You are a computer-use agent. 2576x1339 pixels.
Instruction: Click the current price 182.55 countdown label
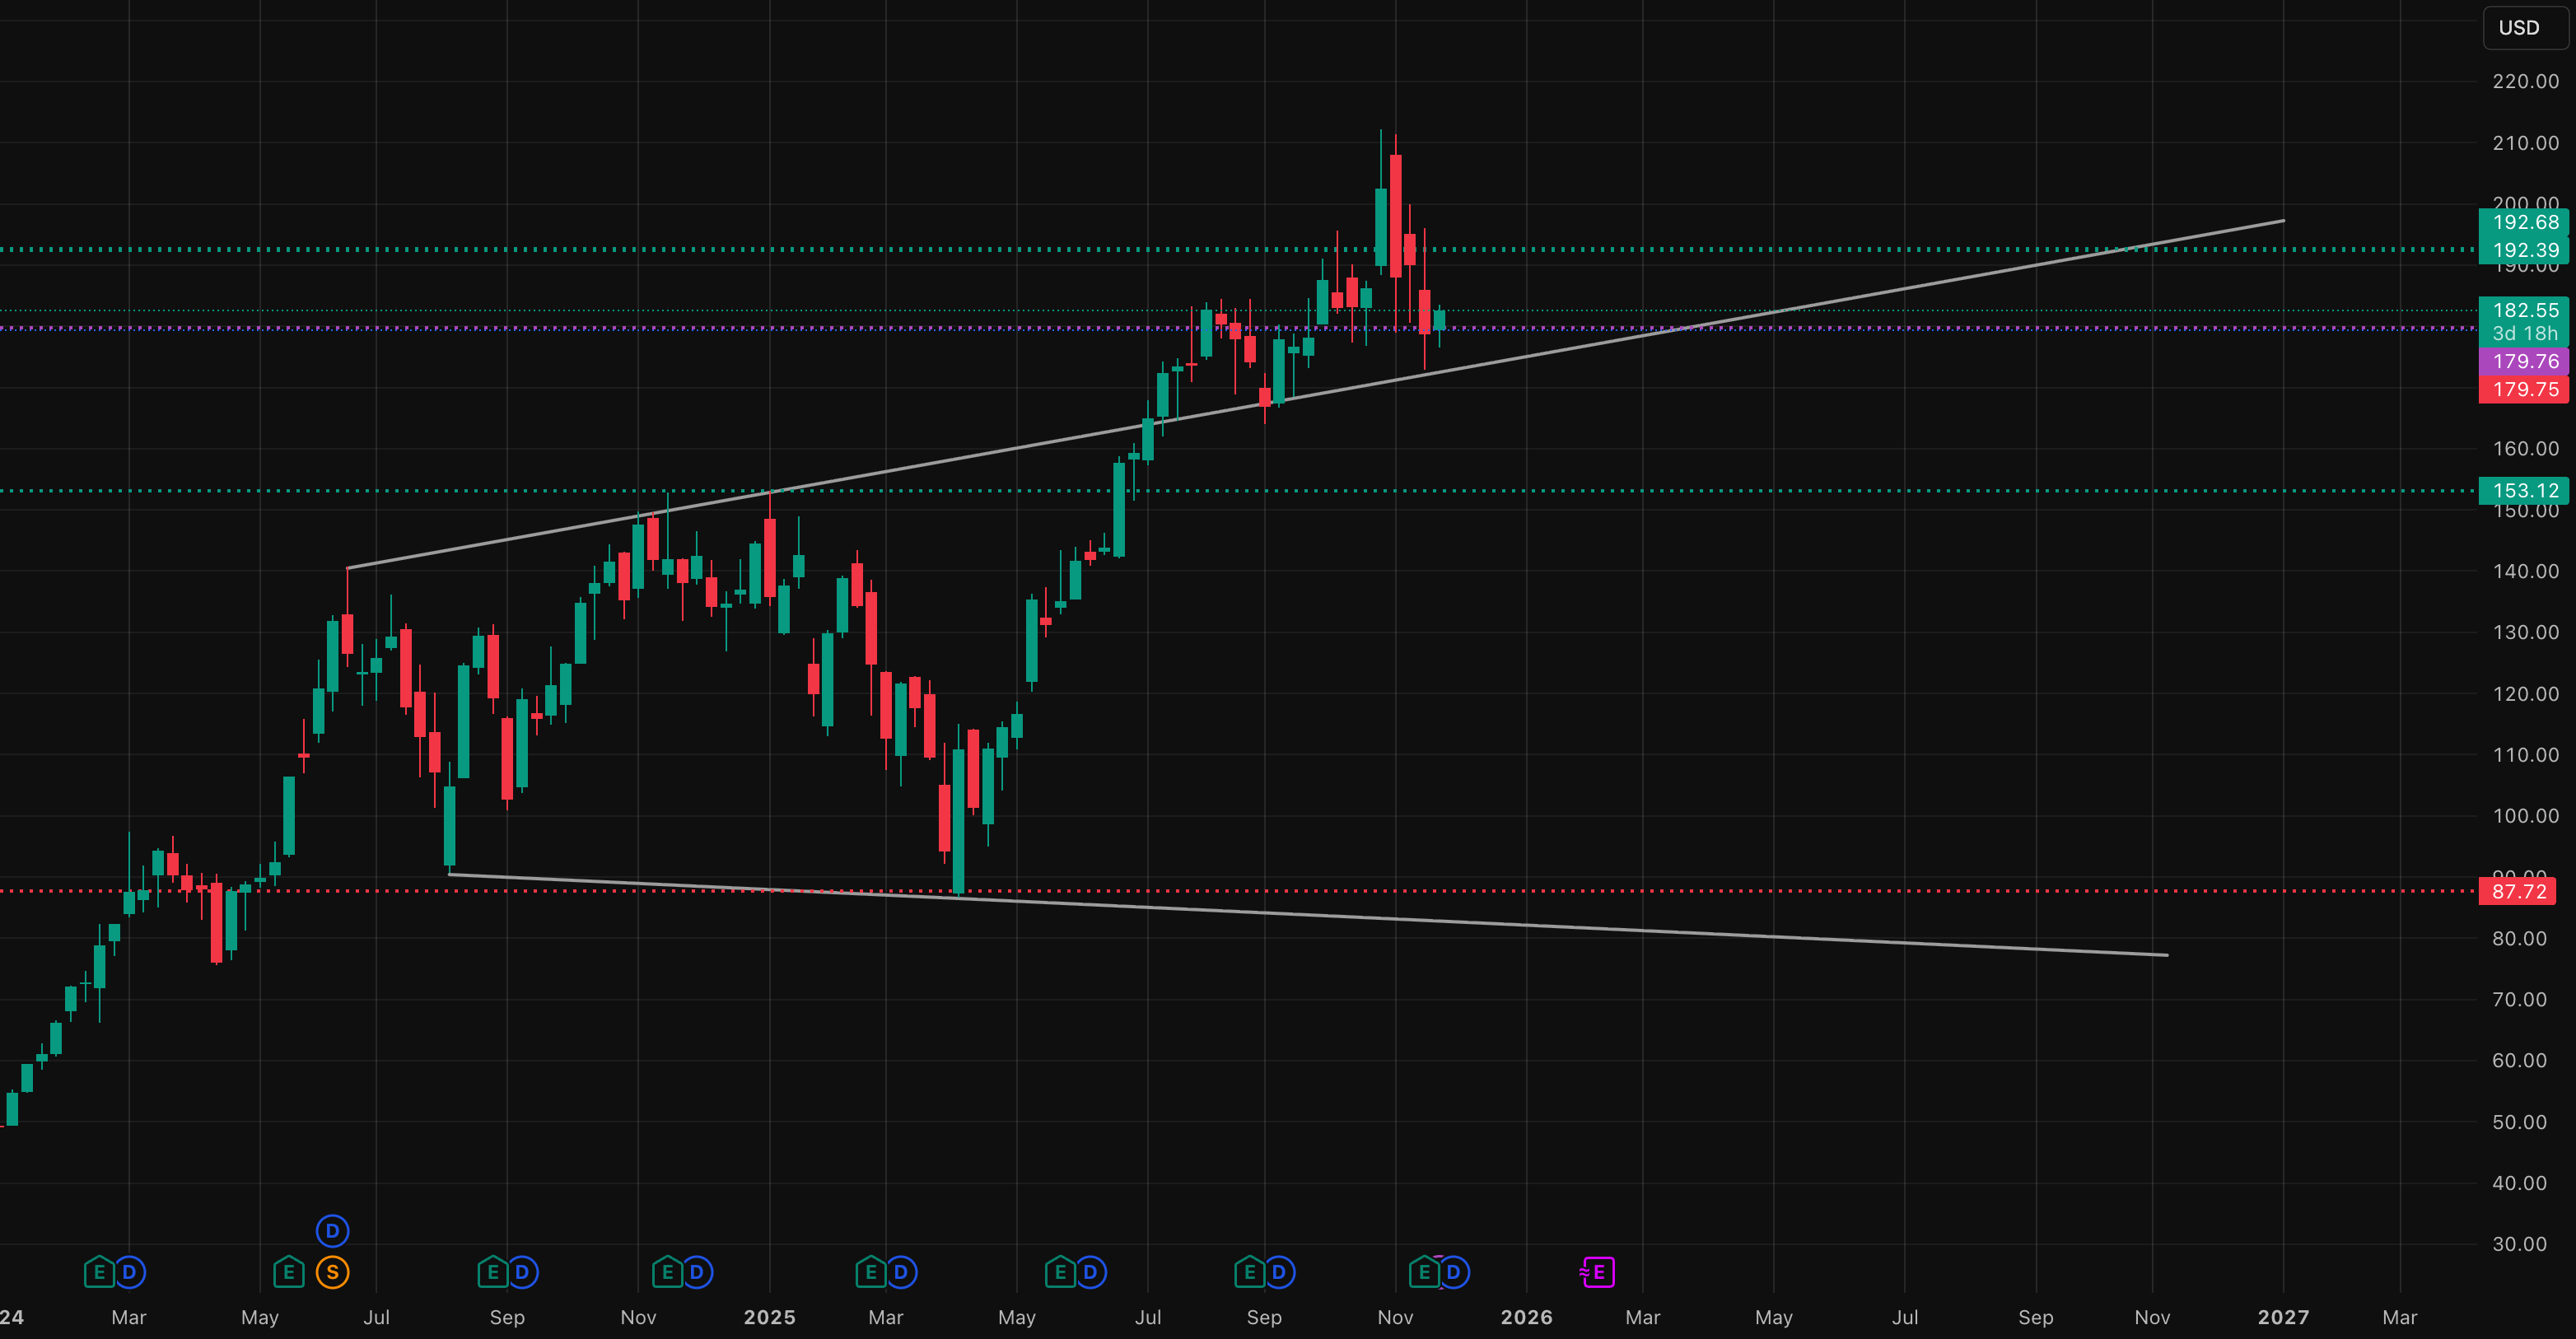2523,321
